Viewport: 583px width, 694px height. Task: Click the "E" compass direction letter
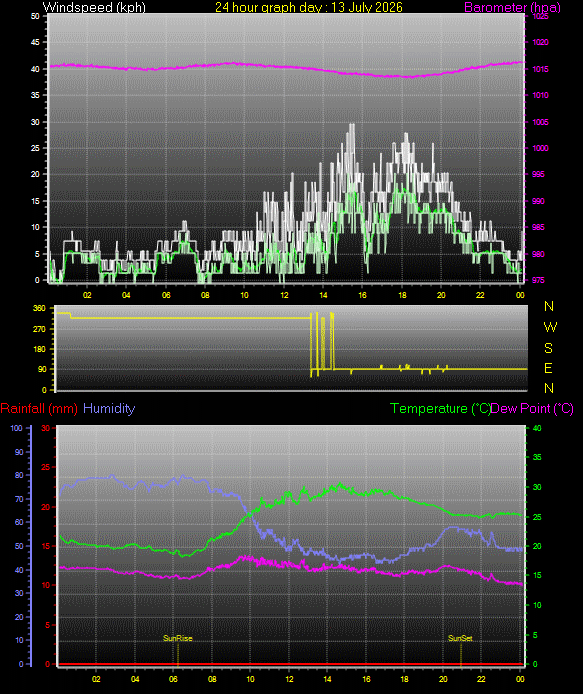pyautogui.click(x=548, y=368)
